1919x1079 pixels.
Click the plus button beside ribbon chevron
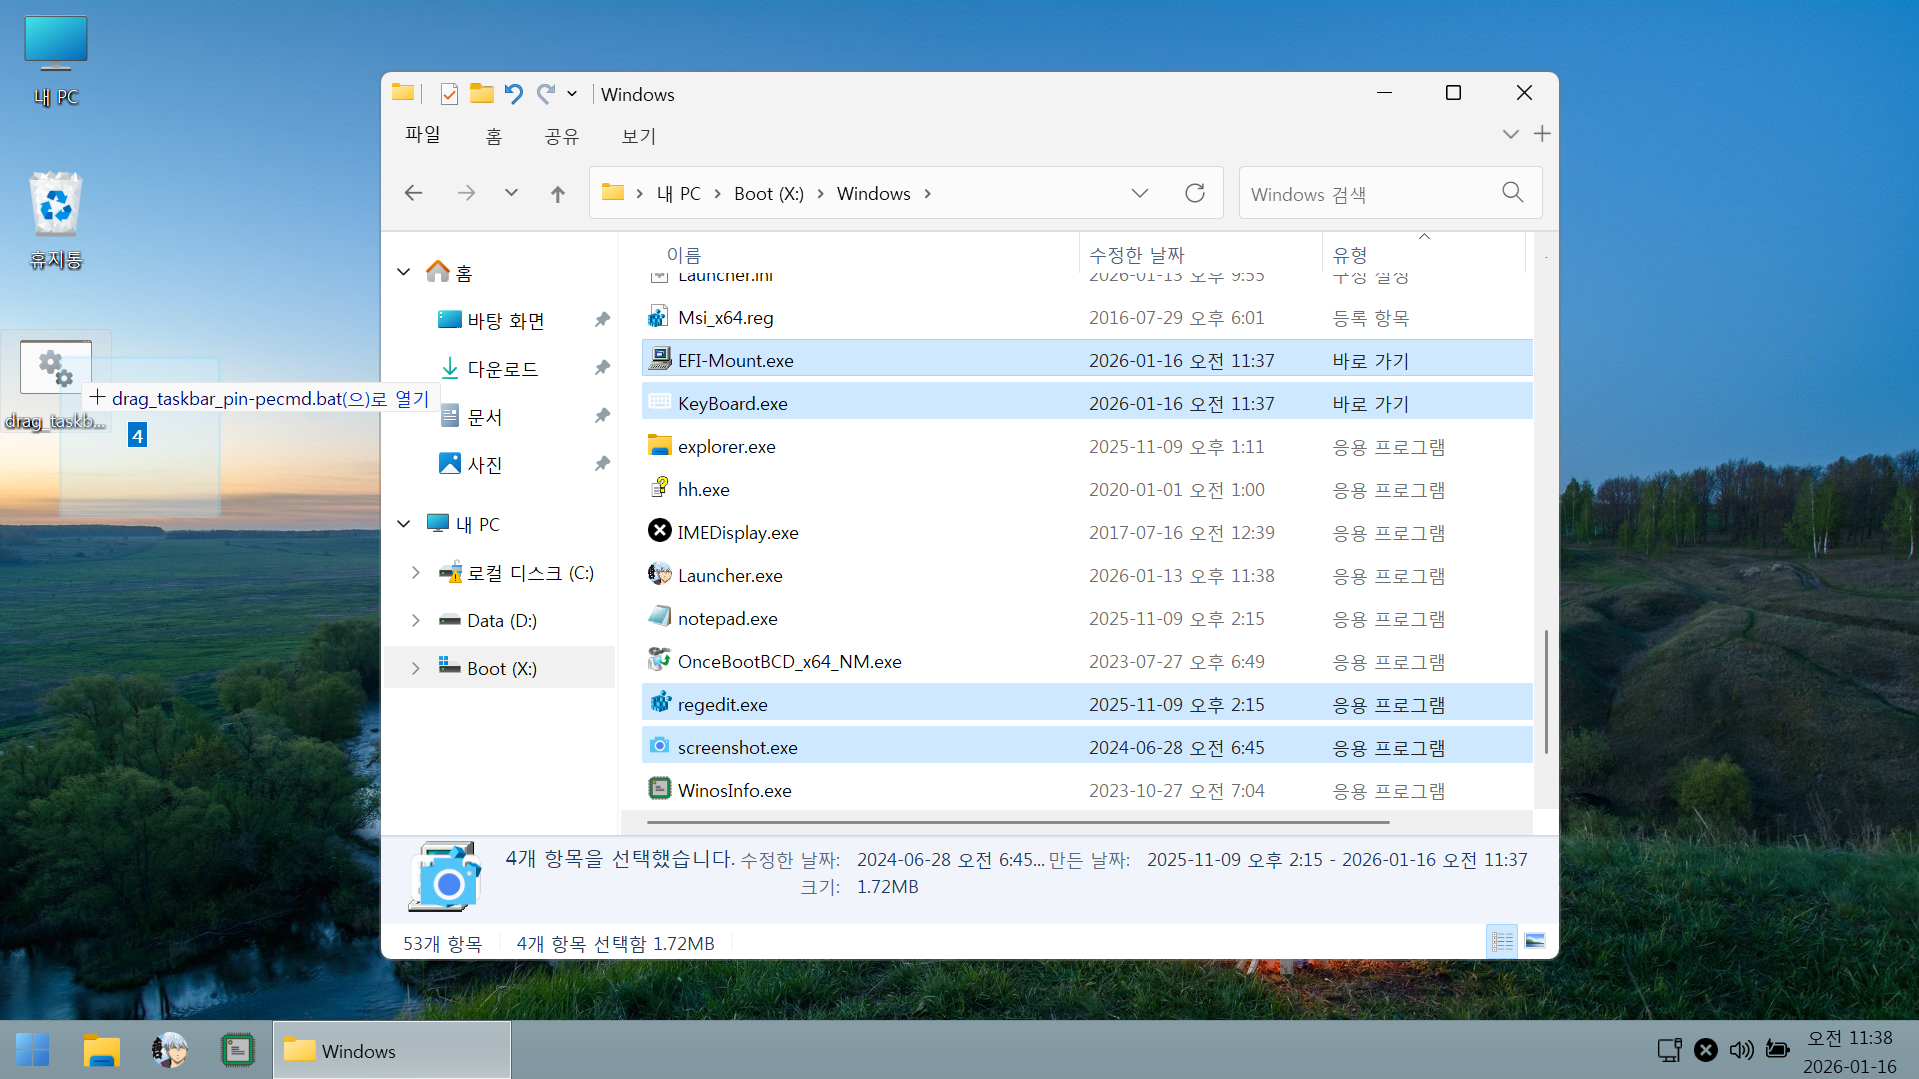1542,134
